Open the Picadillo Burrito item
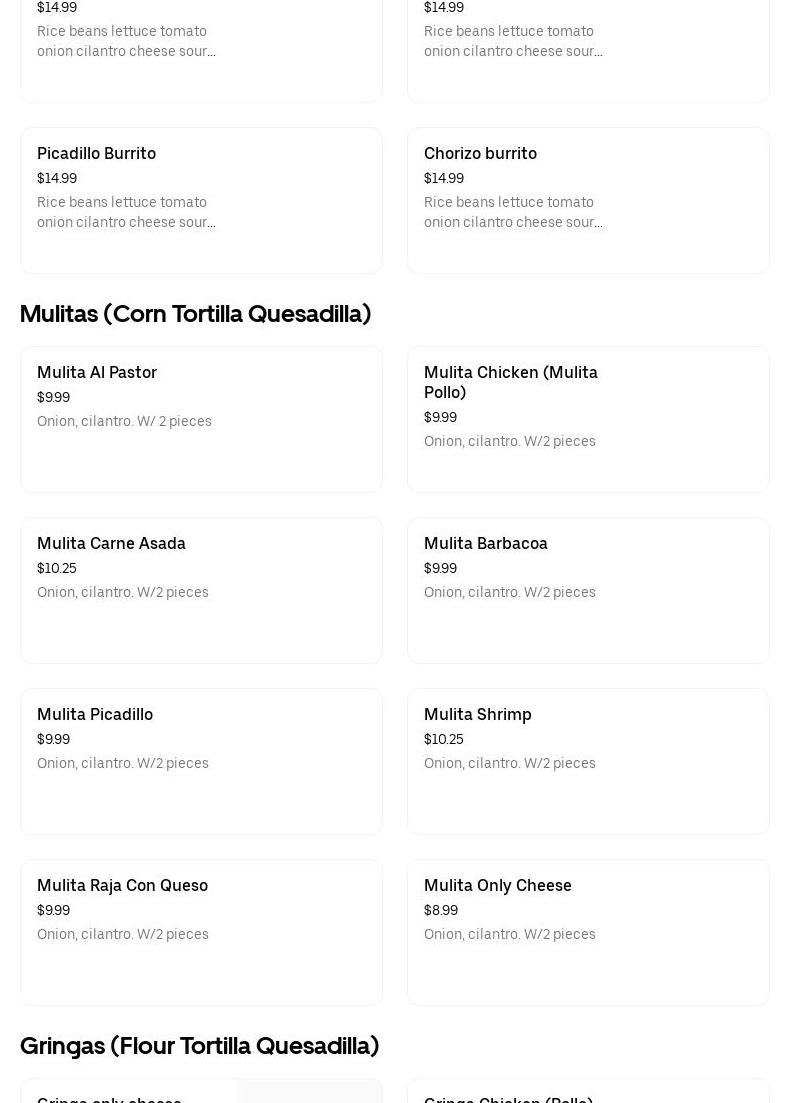Viewport: 804px width, 1103px height. coord(96,154)
